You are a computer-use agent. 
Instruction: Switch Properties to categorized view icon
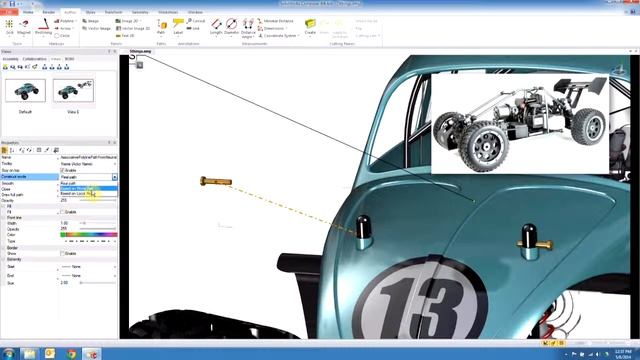coord(4,150)
